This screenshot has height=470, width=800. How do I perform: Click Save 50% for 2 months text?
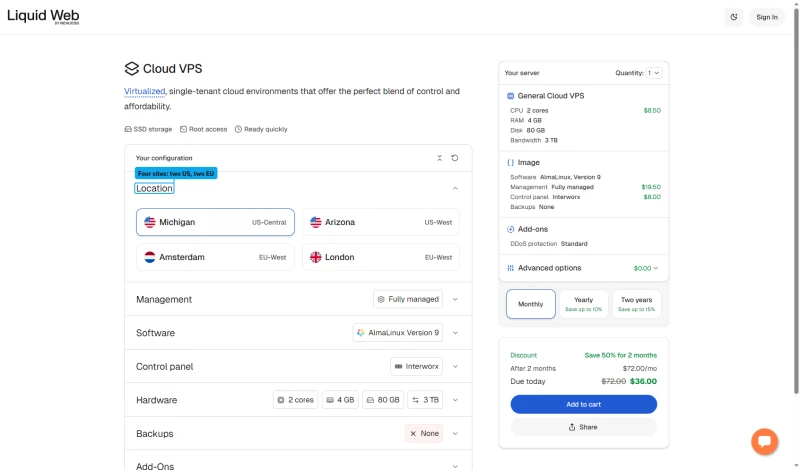click(620, 356)
